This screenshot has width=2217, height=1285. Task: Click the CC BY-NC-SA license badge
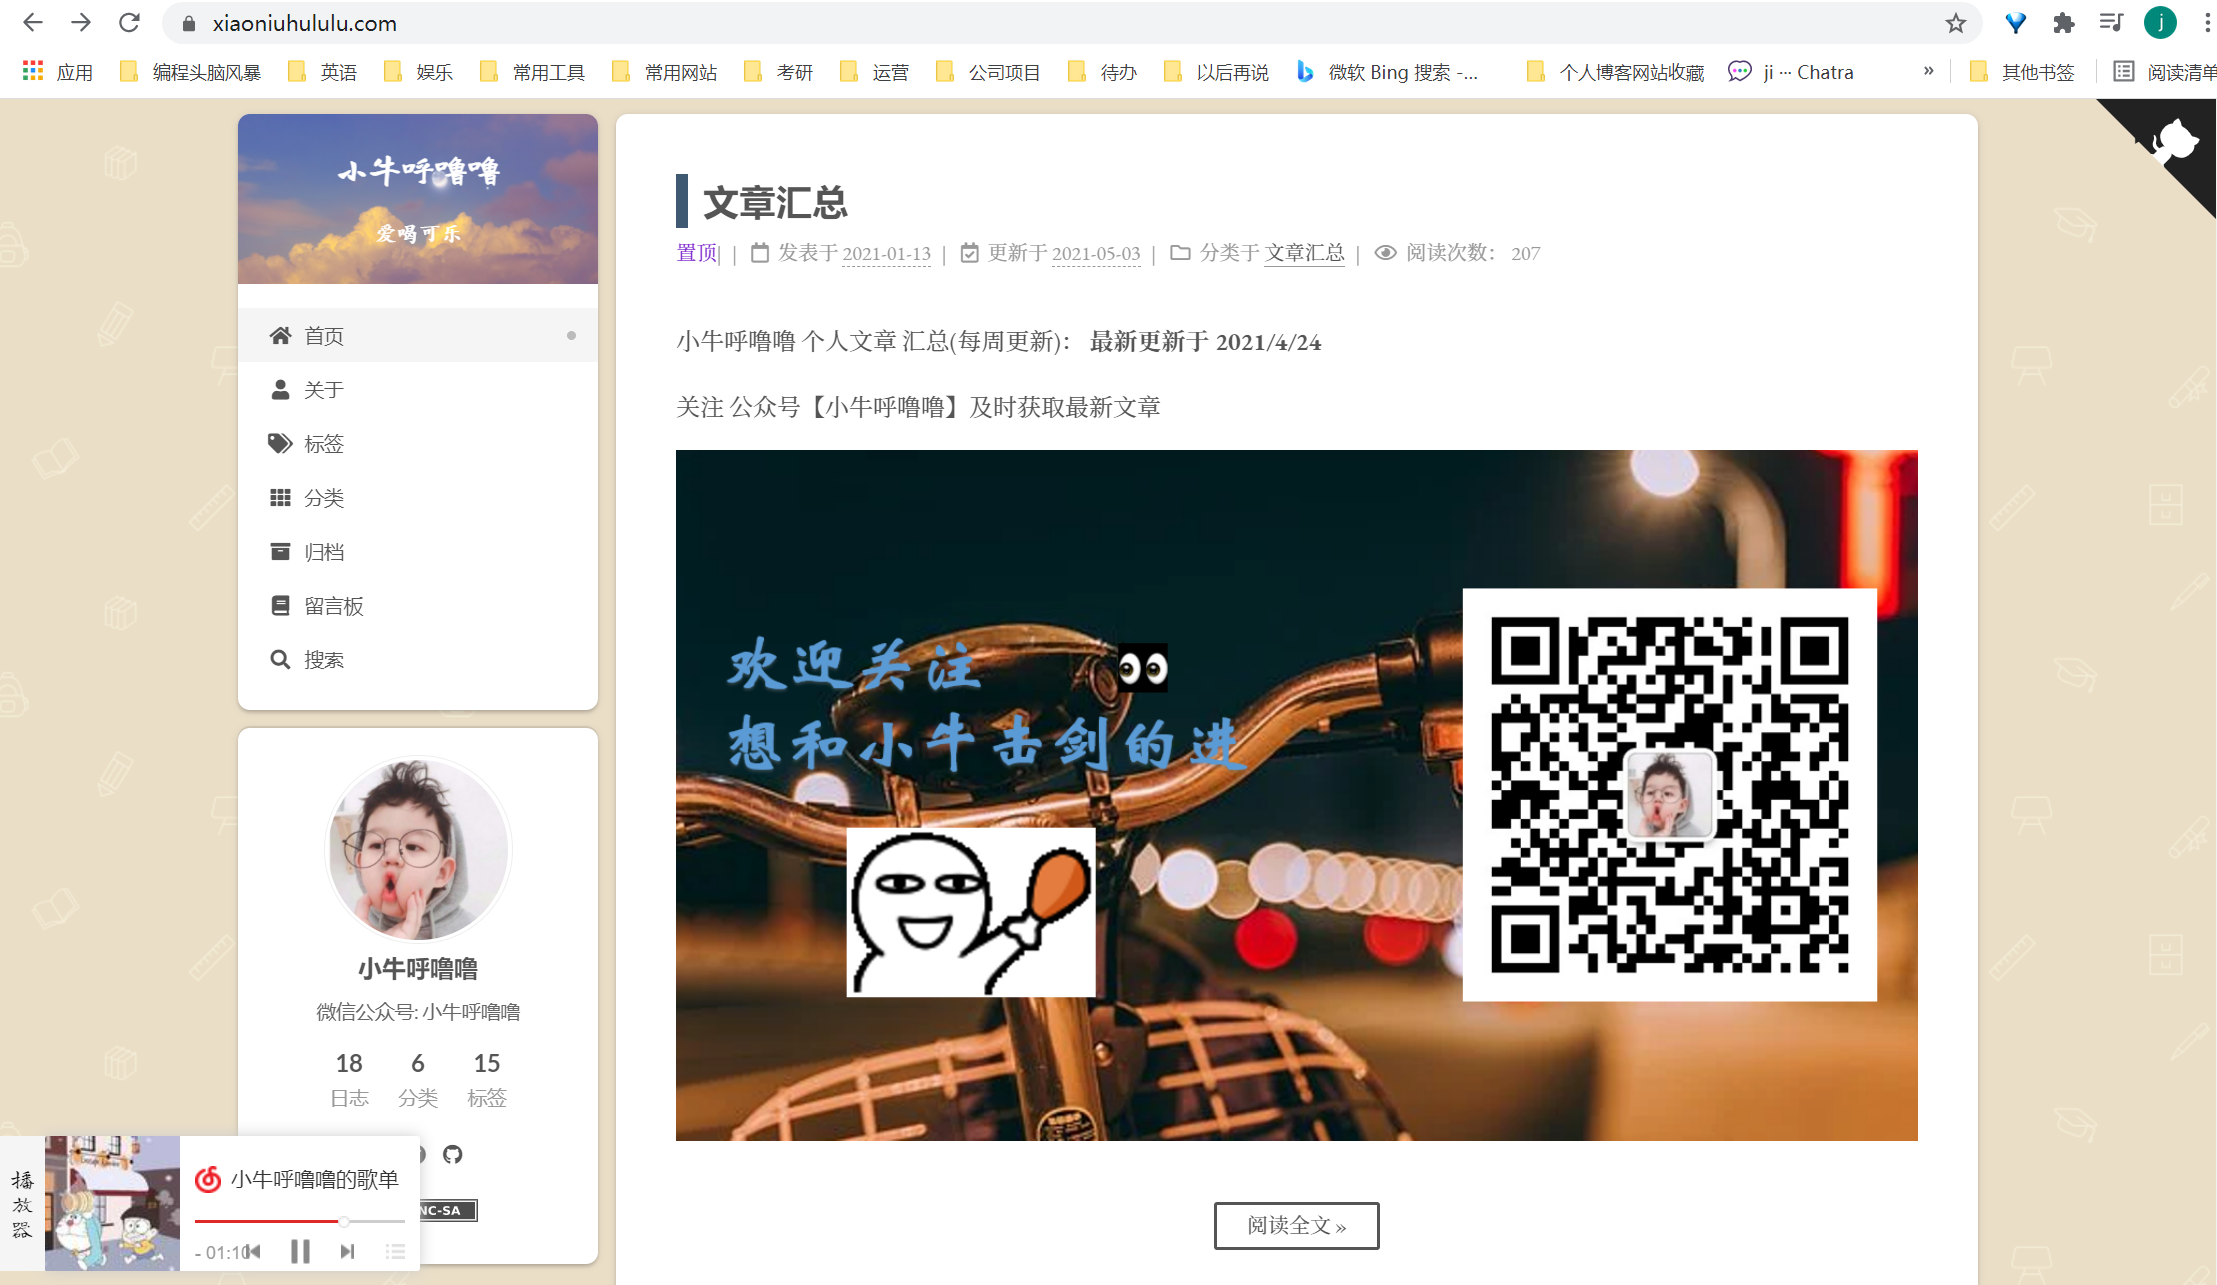448,1210
